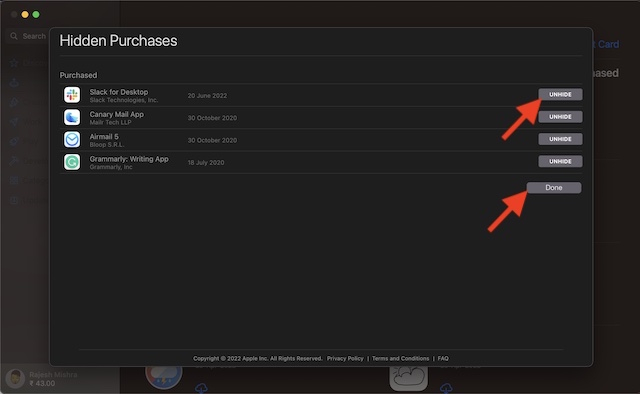Select 'Canary Mail App' name text
This screenshot has height=394, width=640.
[116, 114]
